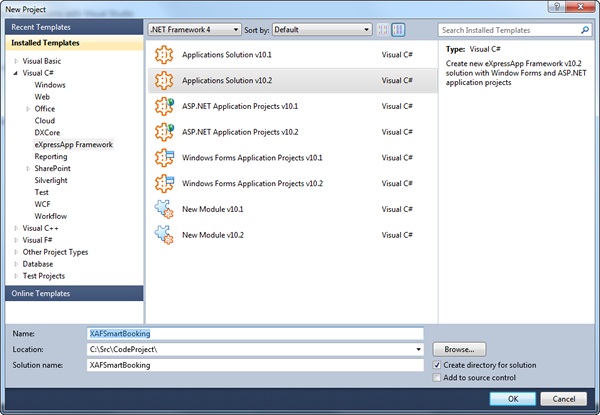Select the Web template category

[42, 97]
